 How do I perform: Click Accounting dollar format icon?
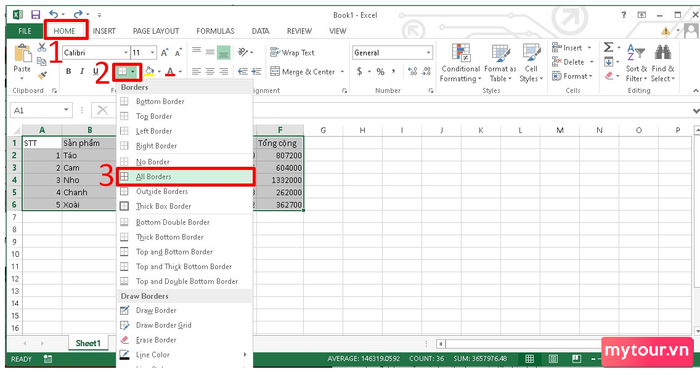pos(359,71)
